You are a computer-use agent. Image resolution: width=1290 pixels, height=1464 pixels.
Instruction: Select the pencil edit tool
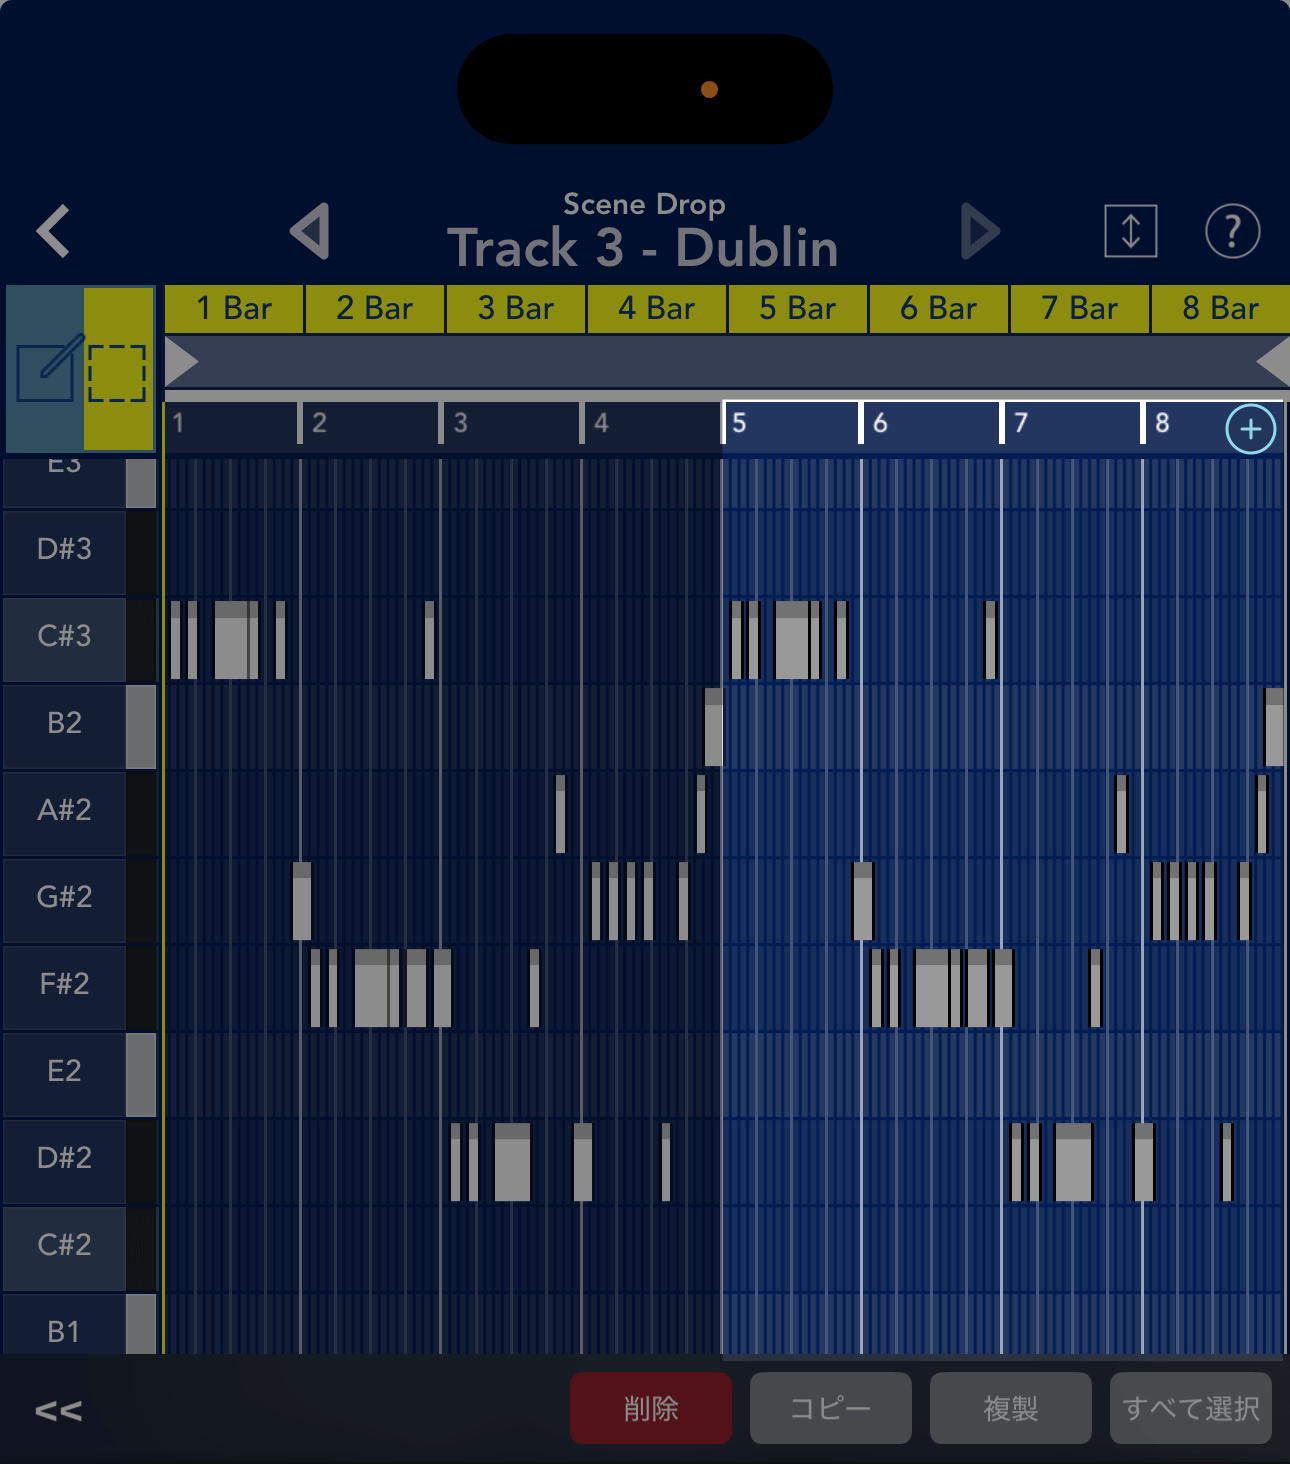[46, 370]
